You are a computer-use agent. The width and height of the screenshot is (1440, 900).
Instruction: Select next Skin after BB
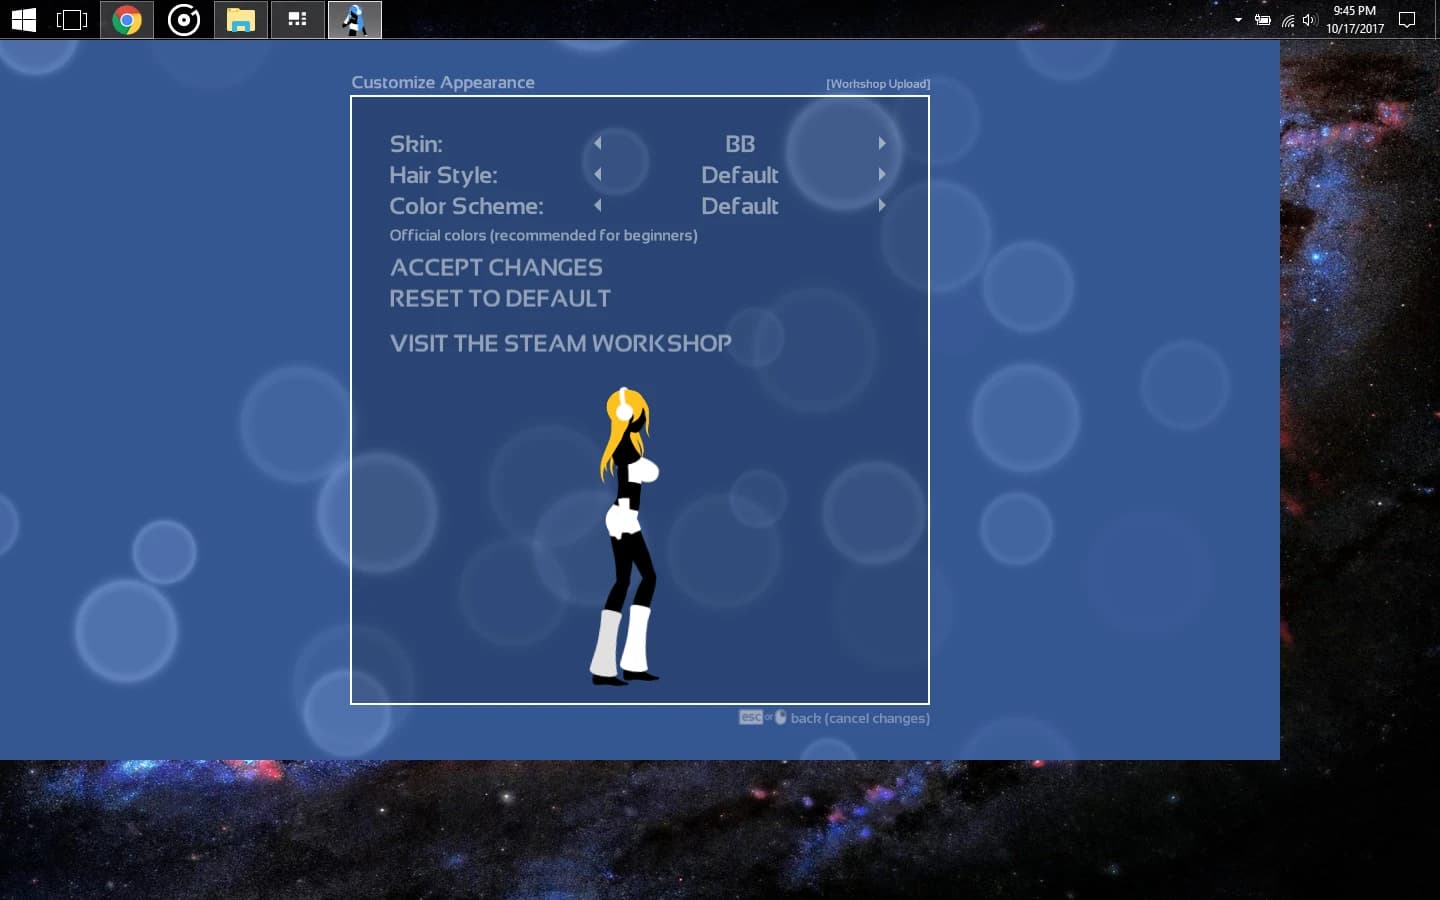(x=882, y=143)
